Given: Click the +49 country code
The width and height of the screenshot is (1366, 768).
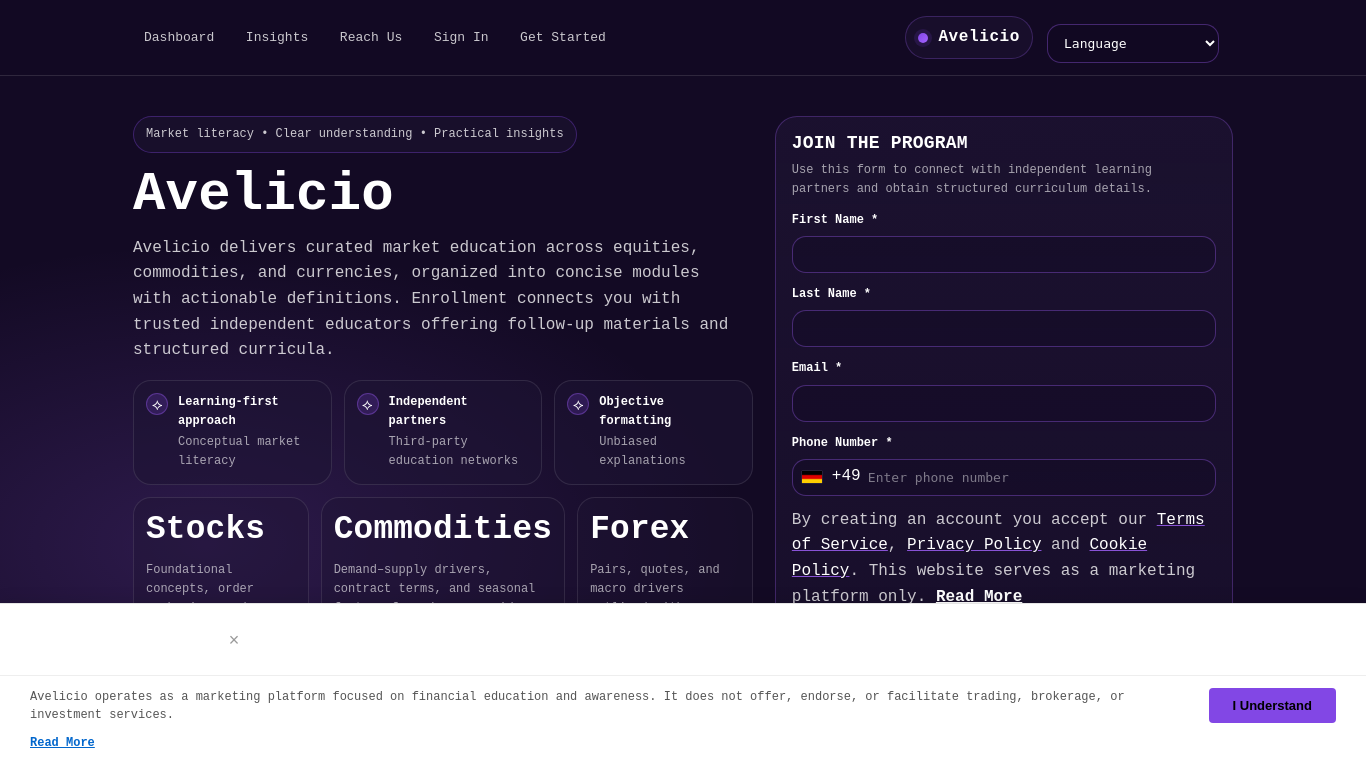Looking at the screenshot, I should coord(846,476).
